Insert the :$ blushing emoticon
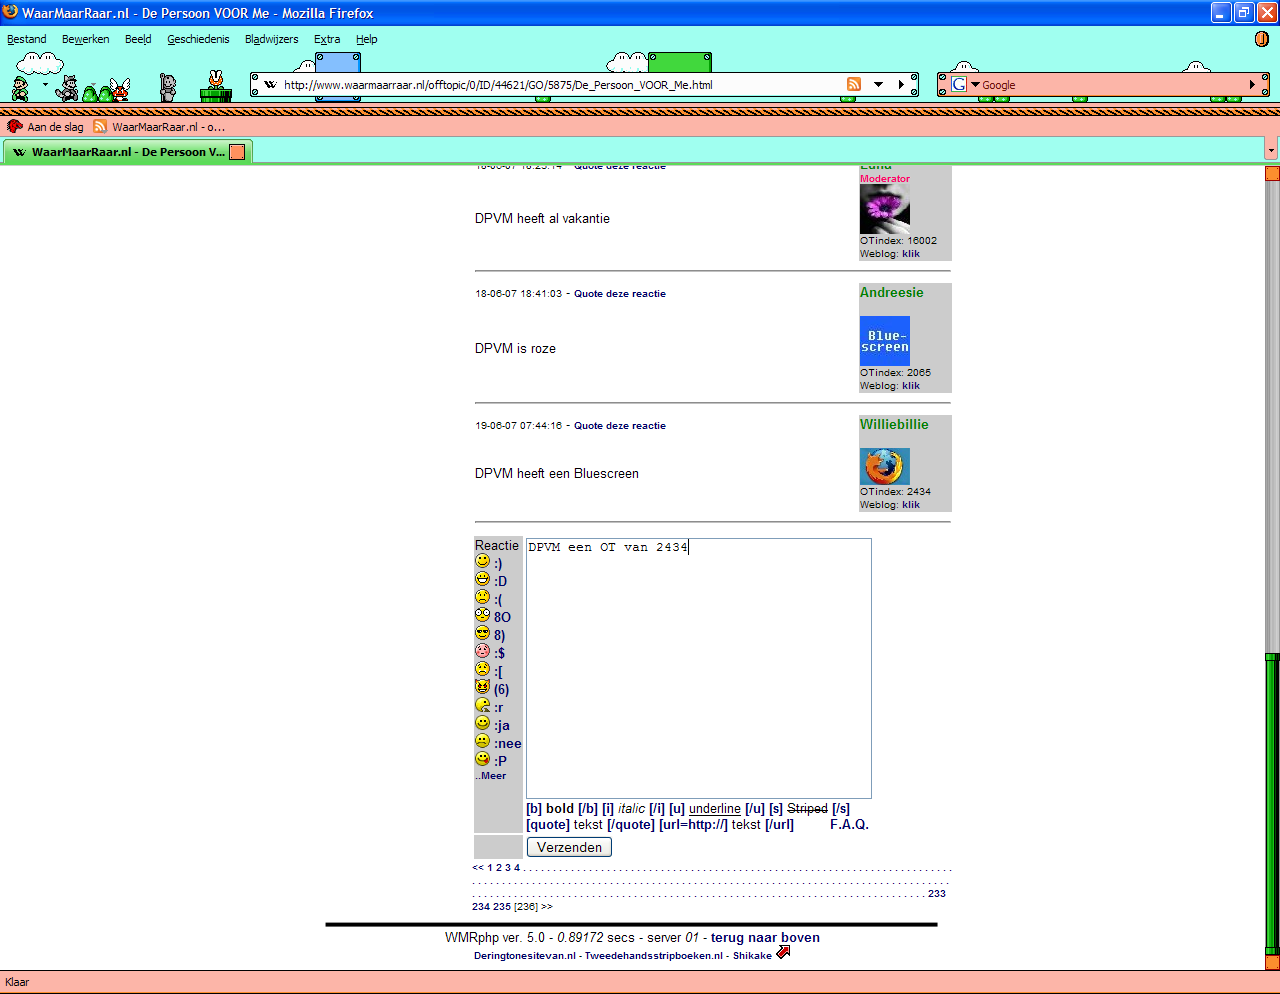This screenshot has height=994, width=1280. (483, 652)
